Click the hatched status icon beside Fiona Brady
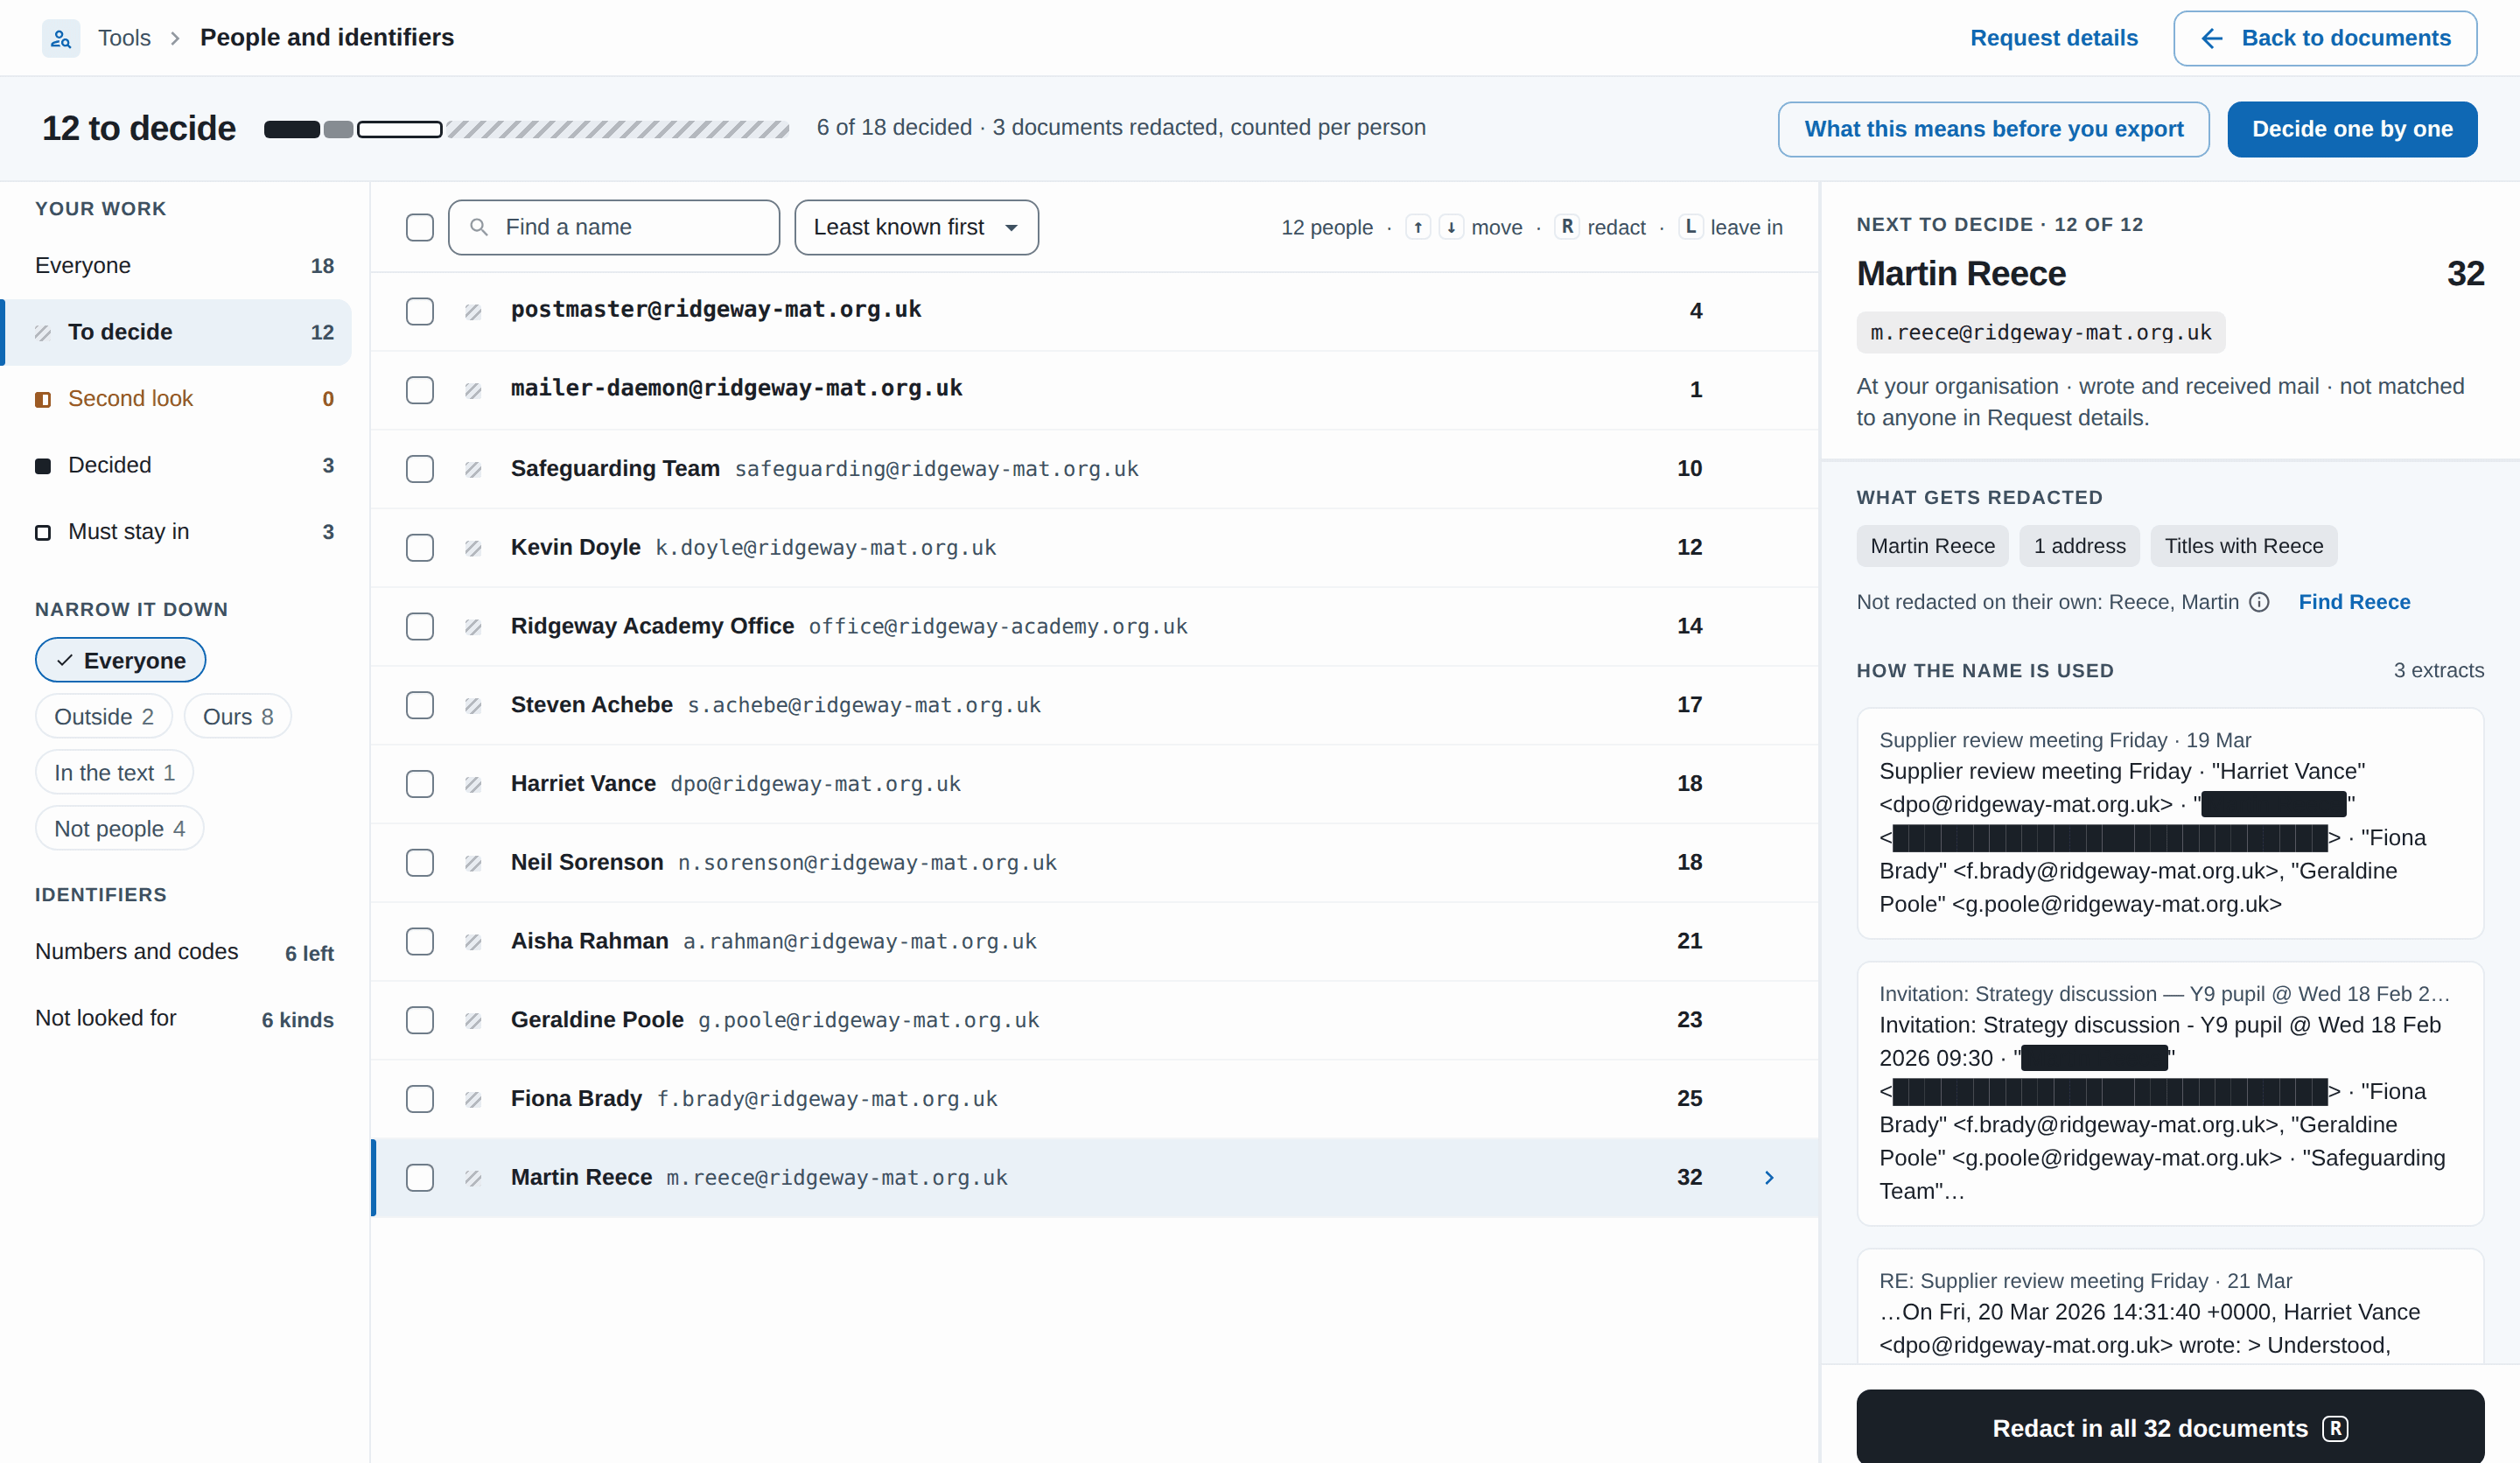Image resolution: width=2520 pixels, height=1463 pixels. click(x=473, y=1099)
